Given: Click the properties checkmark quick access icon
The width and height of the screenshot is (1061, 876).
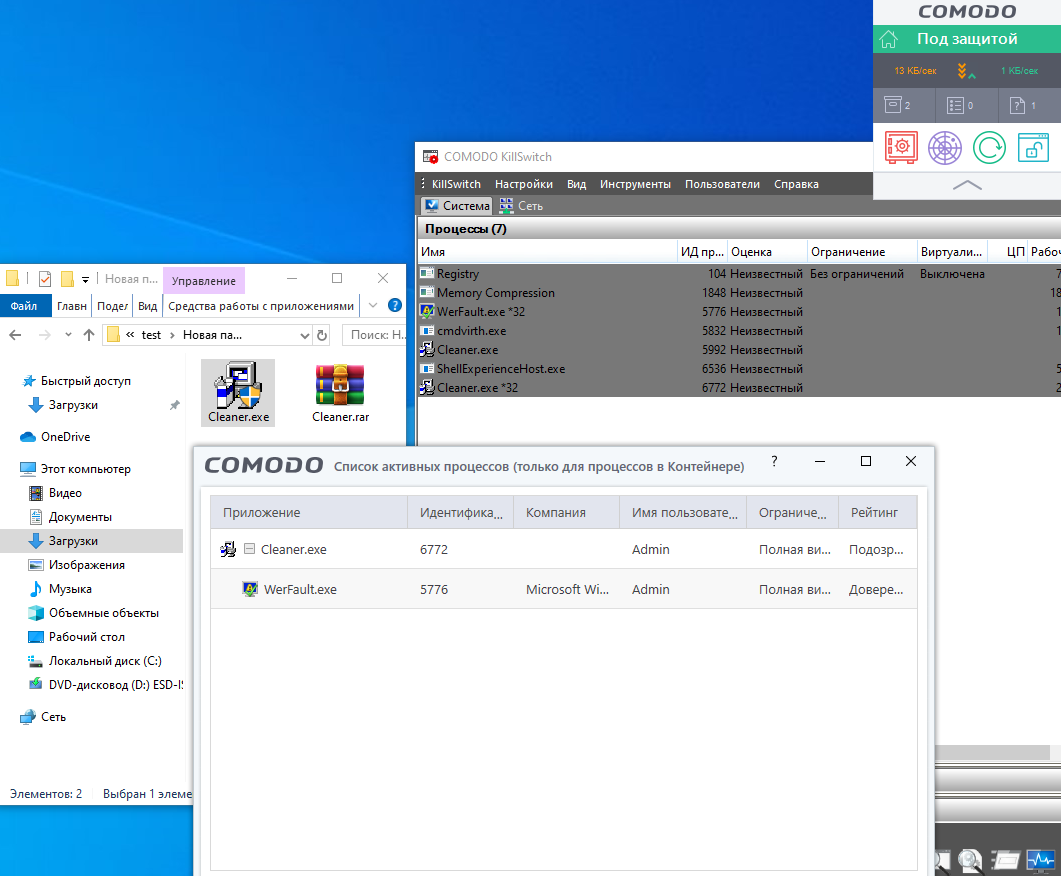Looking at the screenshot, I should click(x=45, y=279).
